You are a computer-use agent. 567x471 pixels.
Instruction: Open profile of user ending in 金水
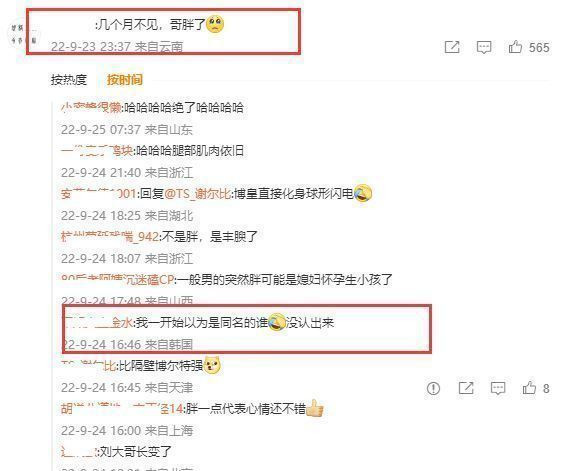[x=99, y=322]
